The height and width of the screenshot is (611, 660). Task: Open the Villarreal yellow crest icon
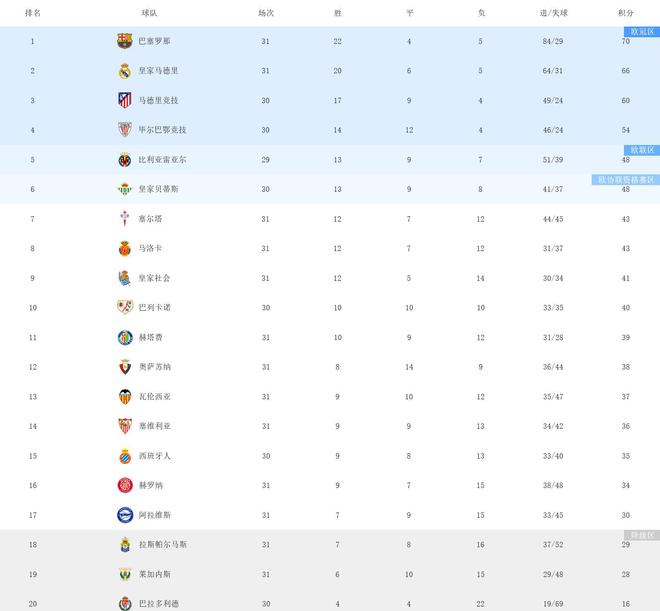tap(124, 160)
